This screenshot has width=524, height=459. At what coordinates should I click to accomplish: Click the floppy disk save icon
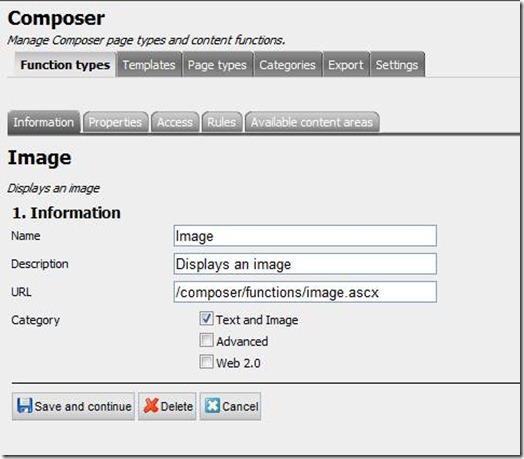coord(24,406)
